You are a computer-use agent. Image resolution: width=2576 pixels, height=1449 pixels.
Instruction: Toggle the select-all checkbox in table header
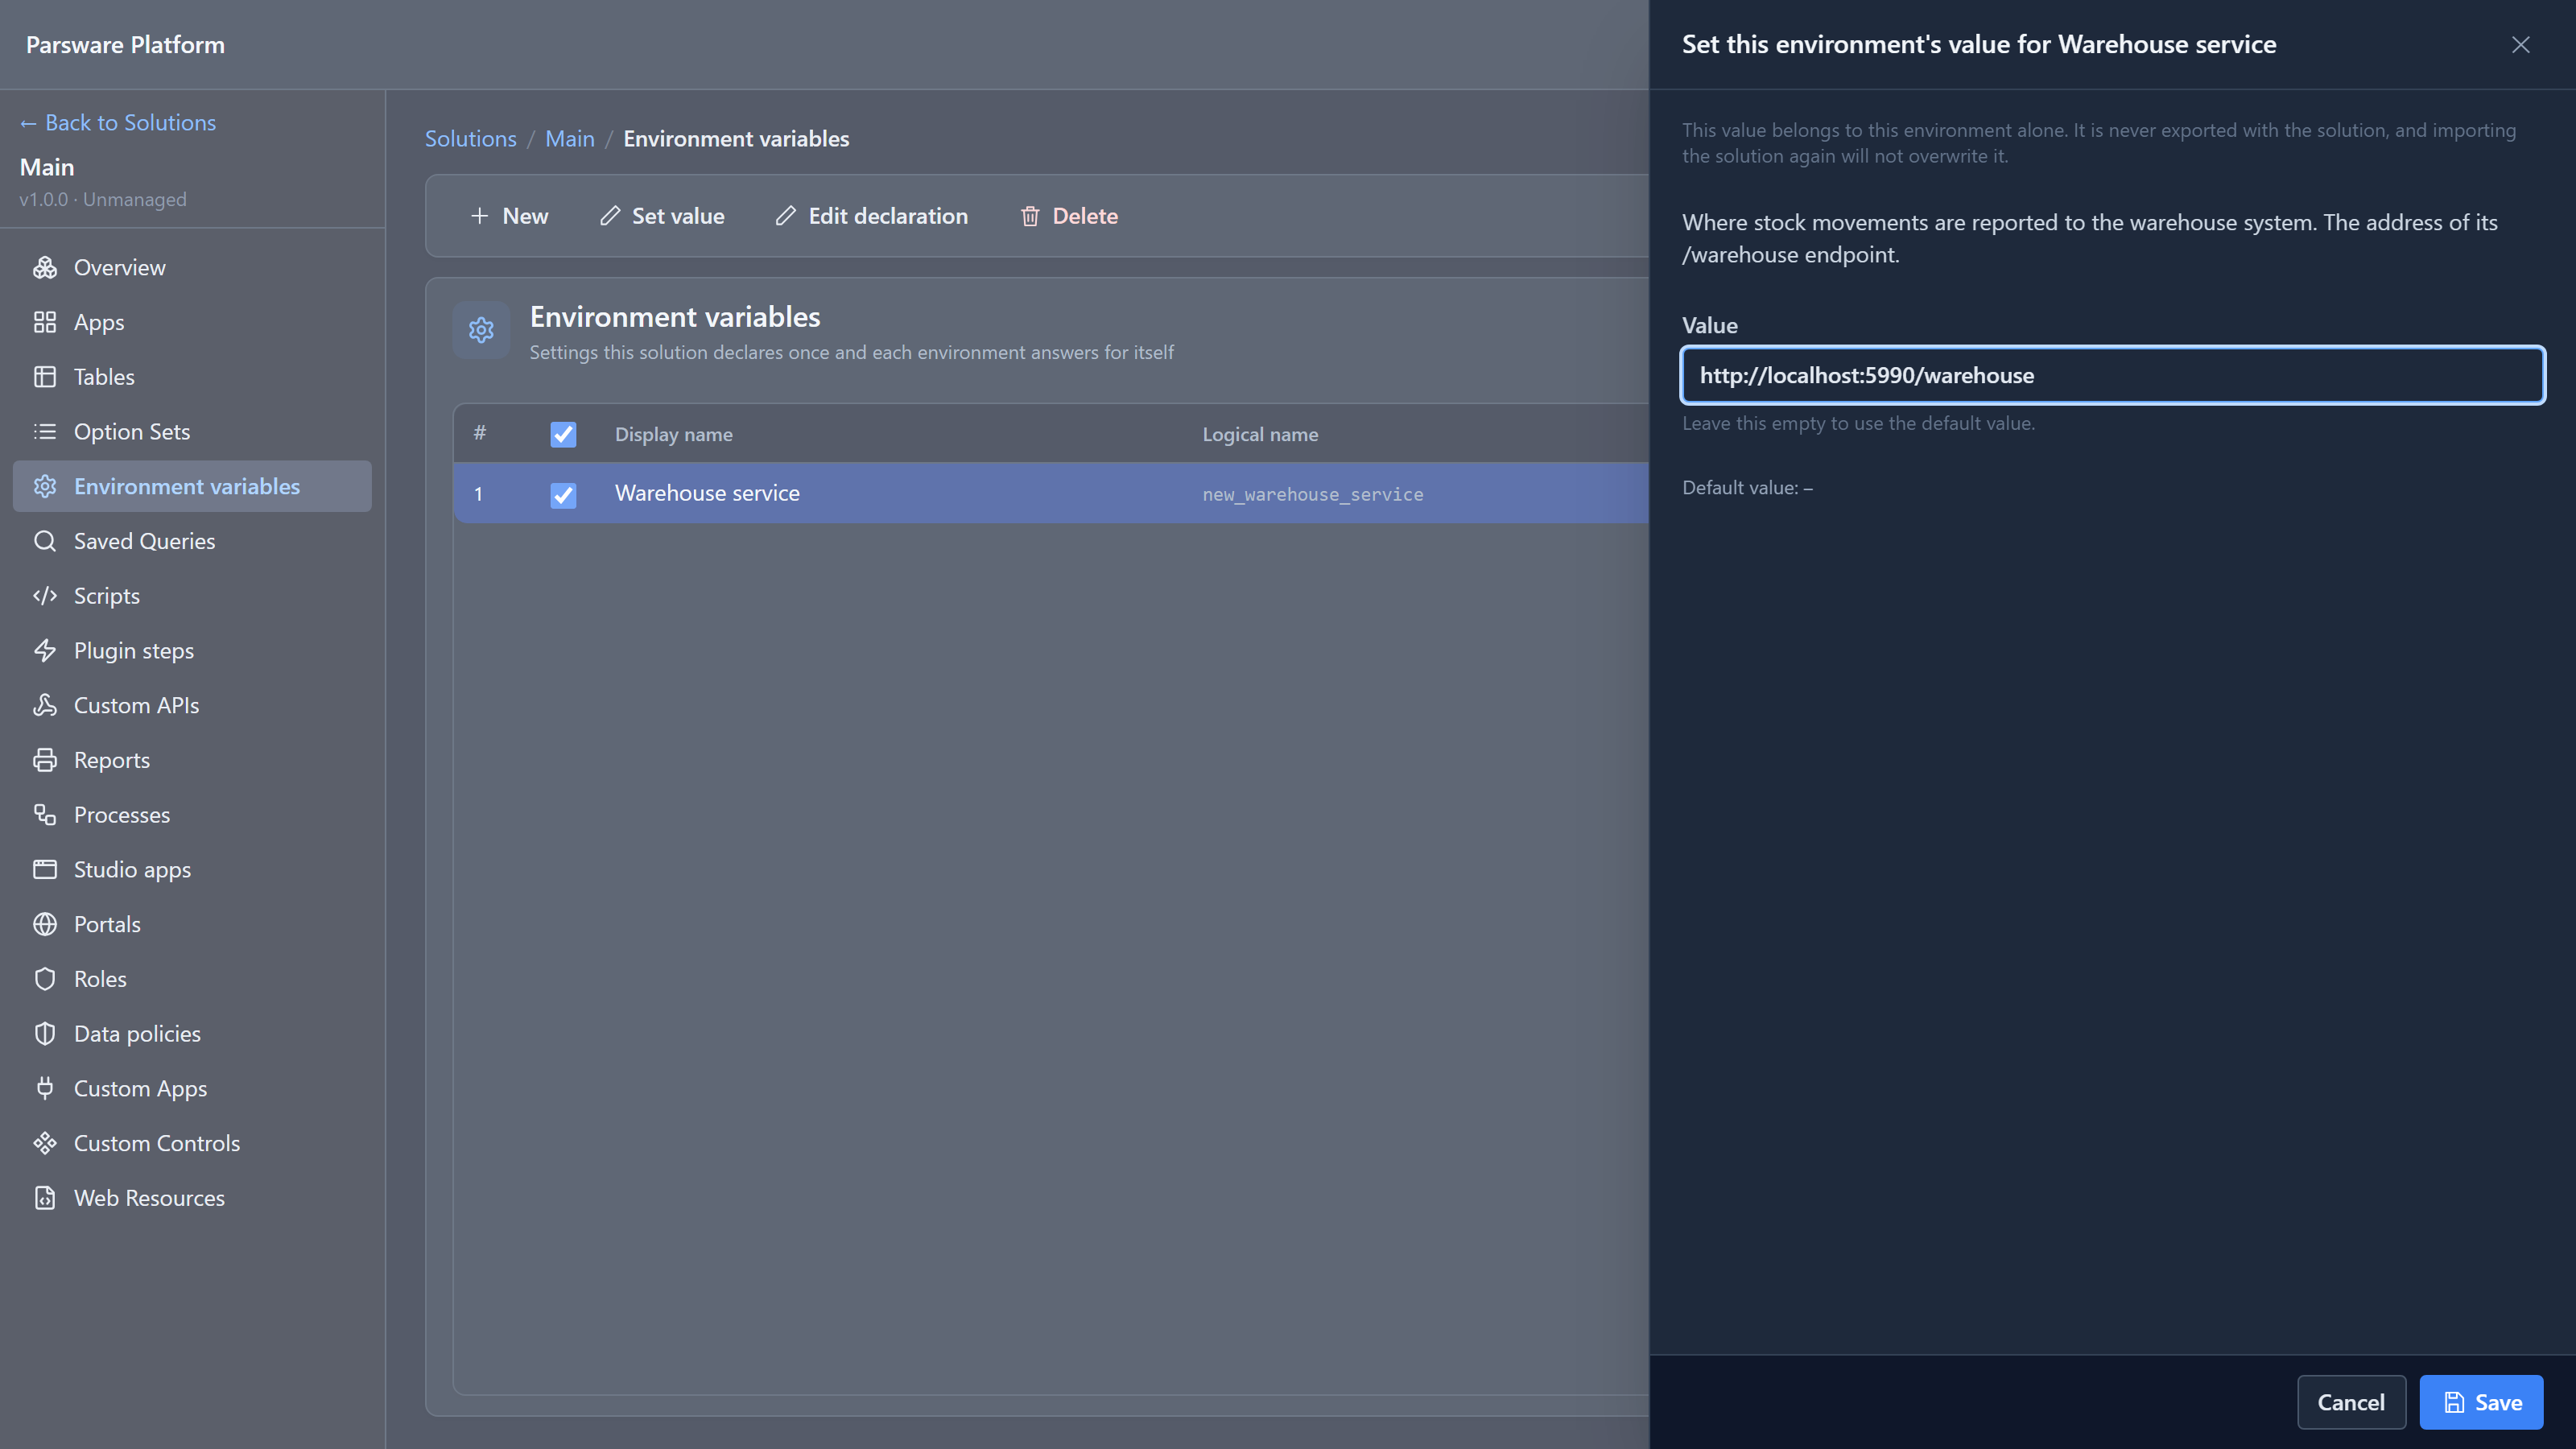point(563,434)
